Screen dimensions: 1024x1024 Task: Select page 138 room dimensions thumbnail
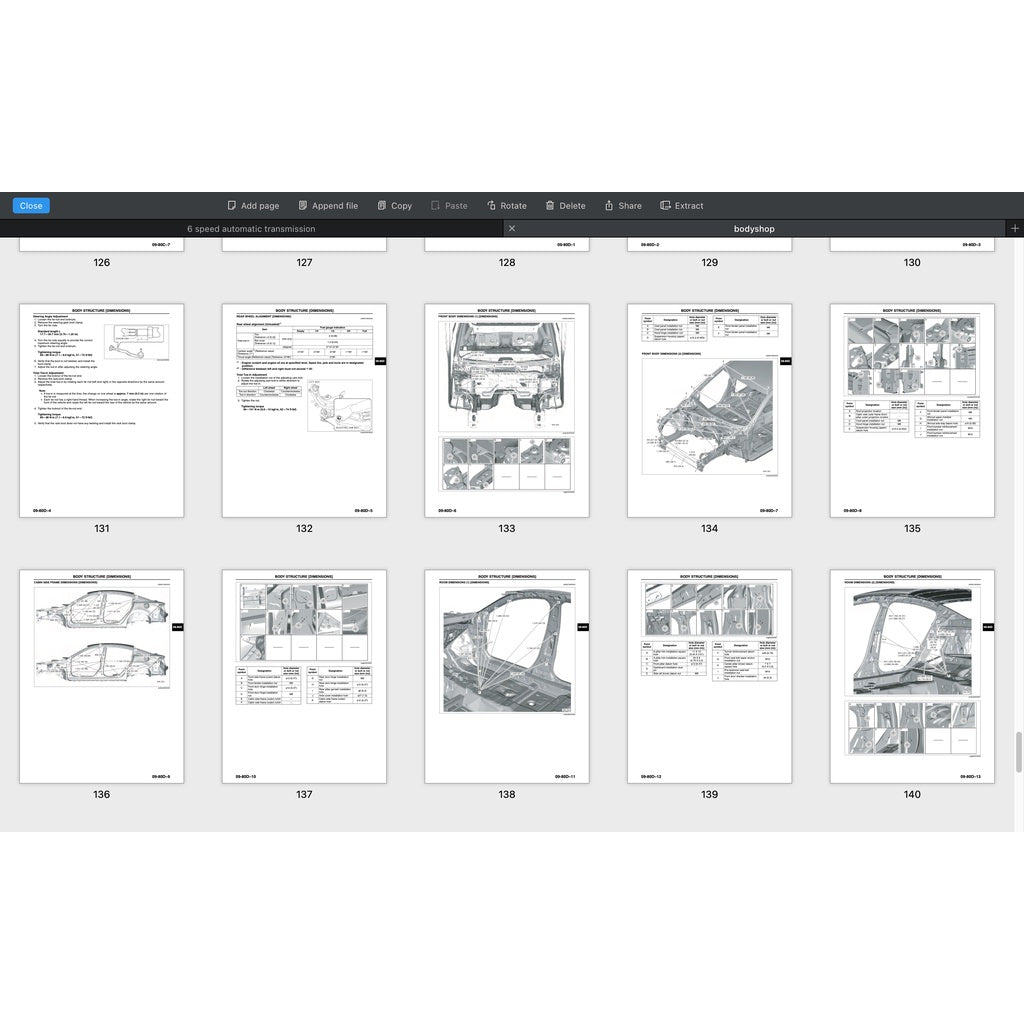(x=507, y=677)
